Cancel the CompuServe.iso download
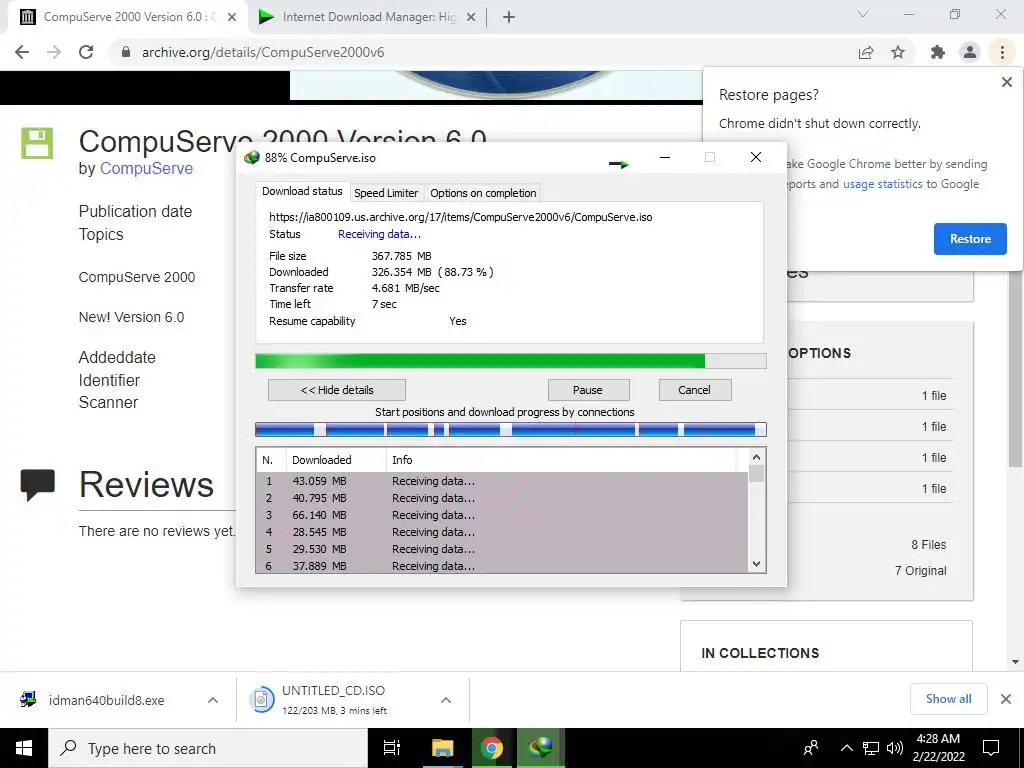Image resolution: width=1024 pixels, height=768 pixels. click(694, 390)
